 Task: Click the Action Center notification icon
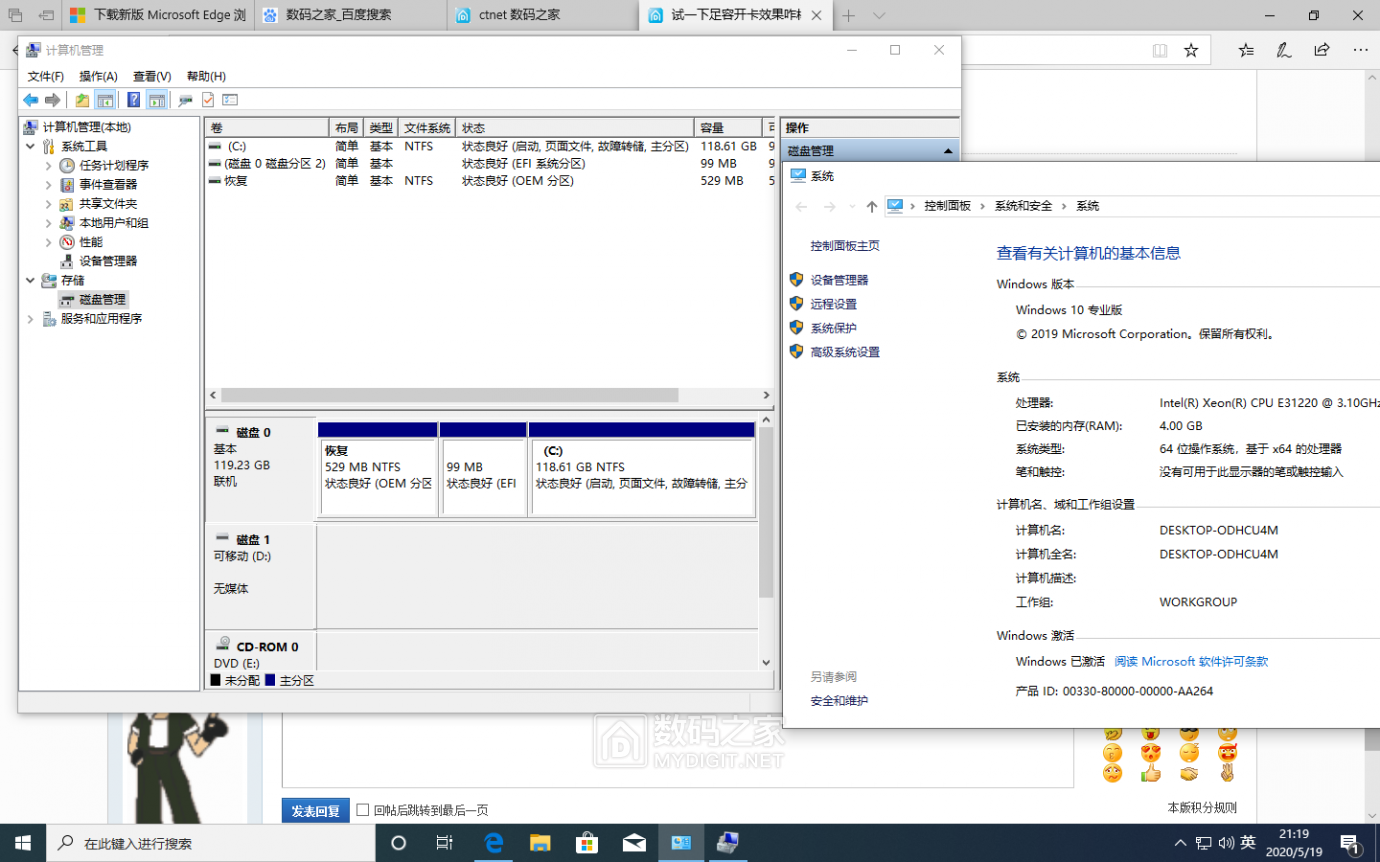tap(1349, 843)
